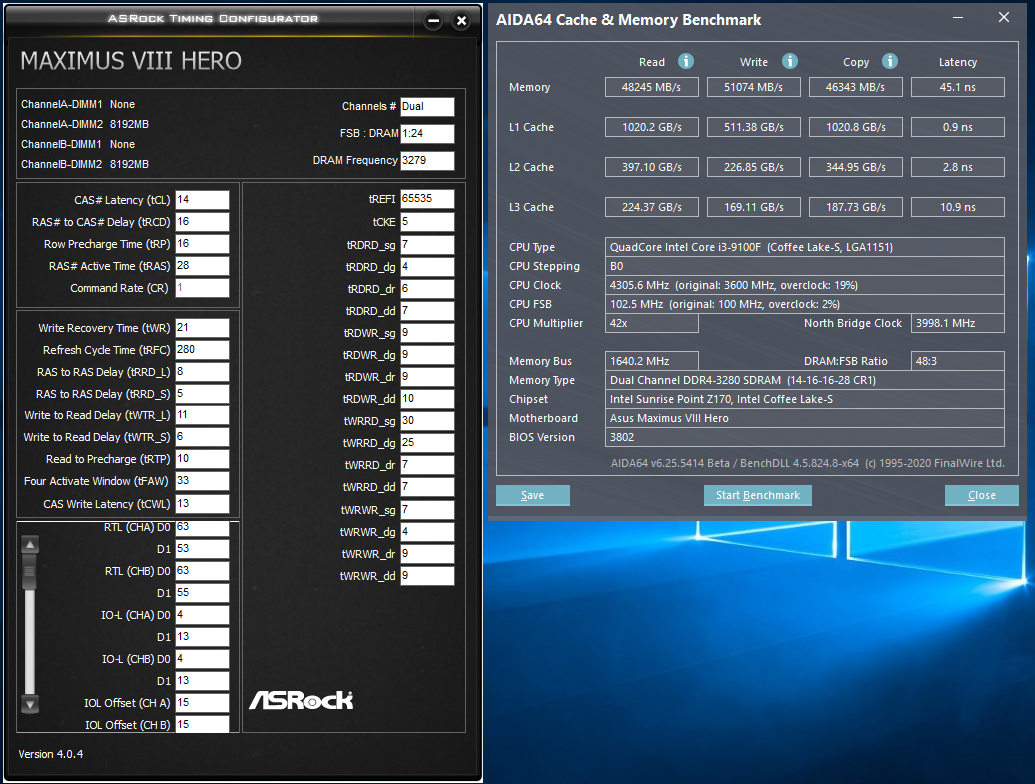Click the Memory Read result 48245 MB/s

tap(651, 87)
